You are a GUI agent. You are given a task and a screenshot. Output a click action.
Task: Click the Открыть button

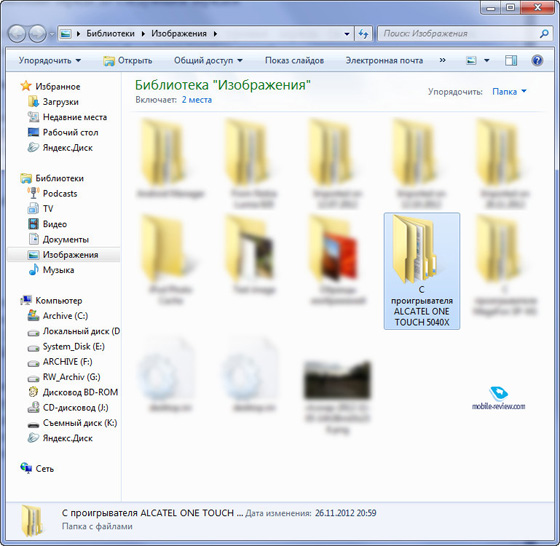click(128, 60)
